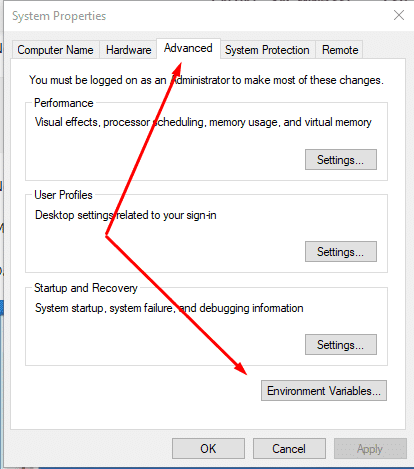Close the System Properties dialog

click(399, 15)
